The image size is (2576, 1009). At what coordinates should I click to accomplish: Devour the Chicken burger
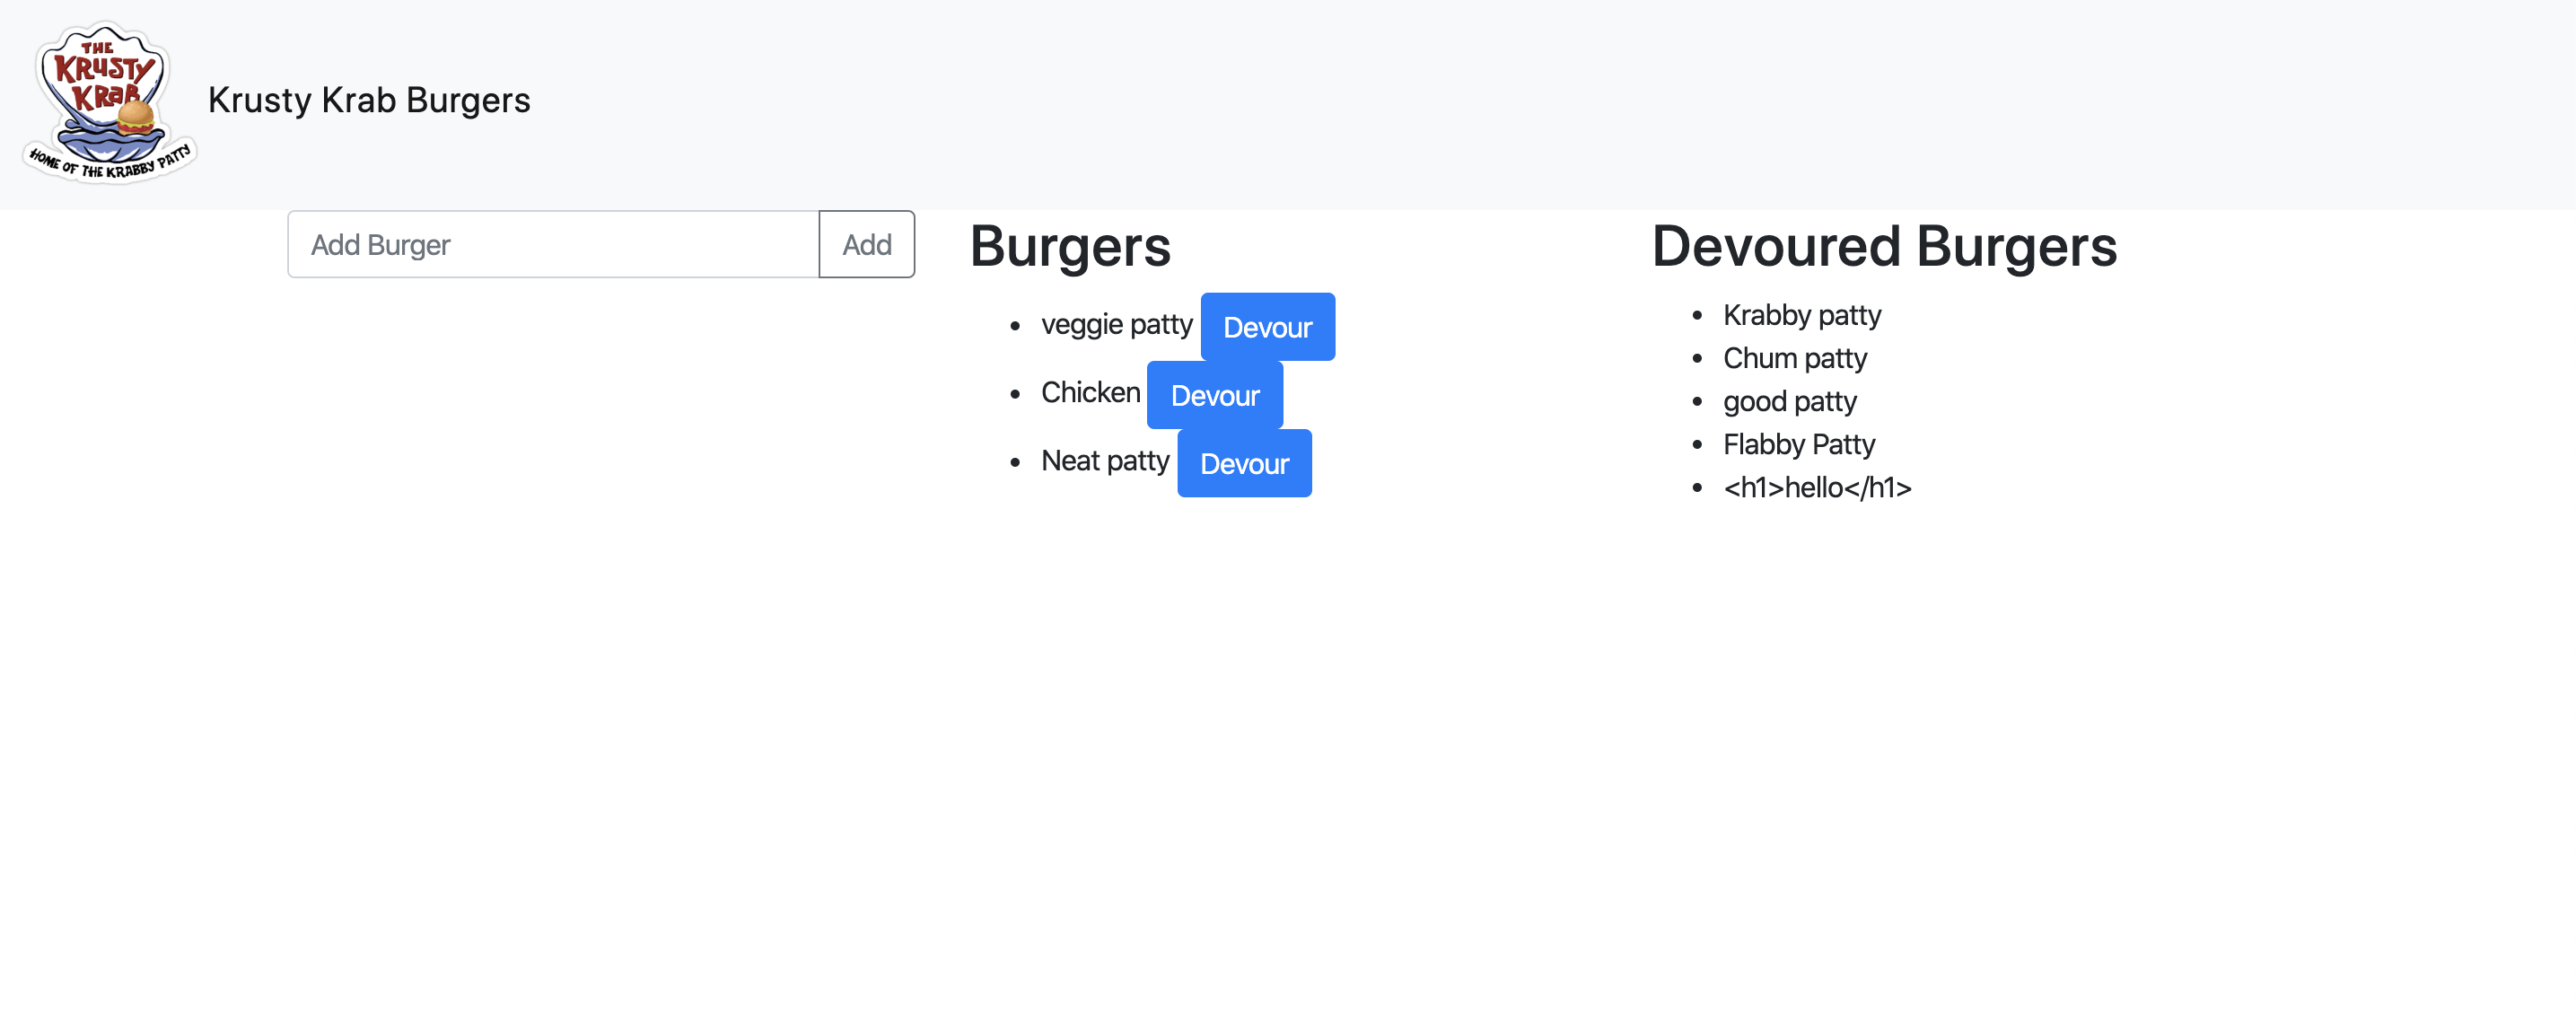click(x=1214, y=395)
